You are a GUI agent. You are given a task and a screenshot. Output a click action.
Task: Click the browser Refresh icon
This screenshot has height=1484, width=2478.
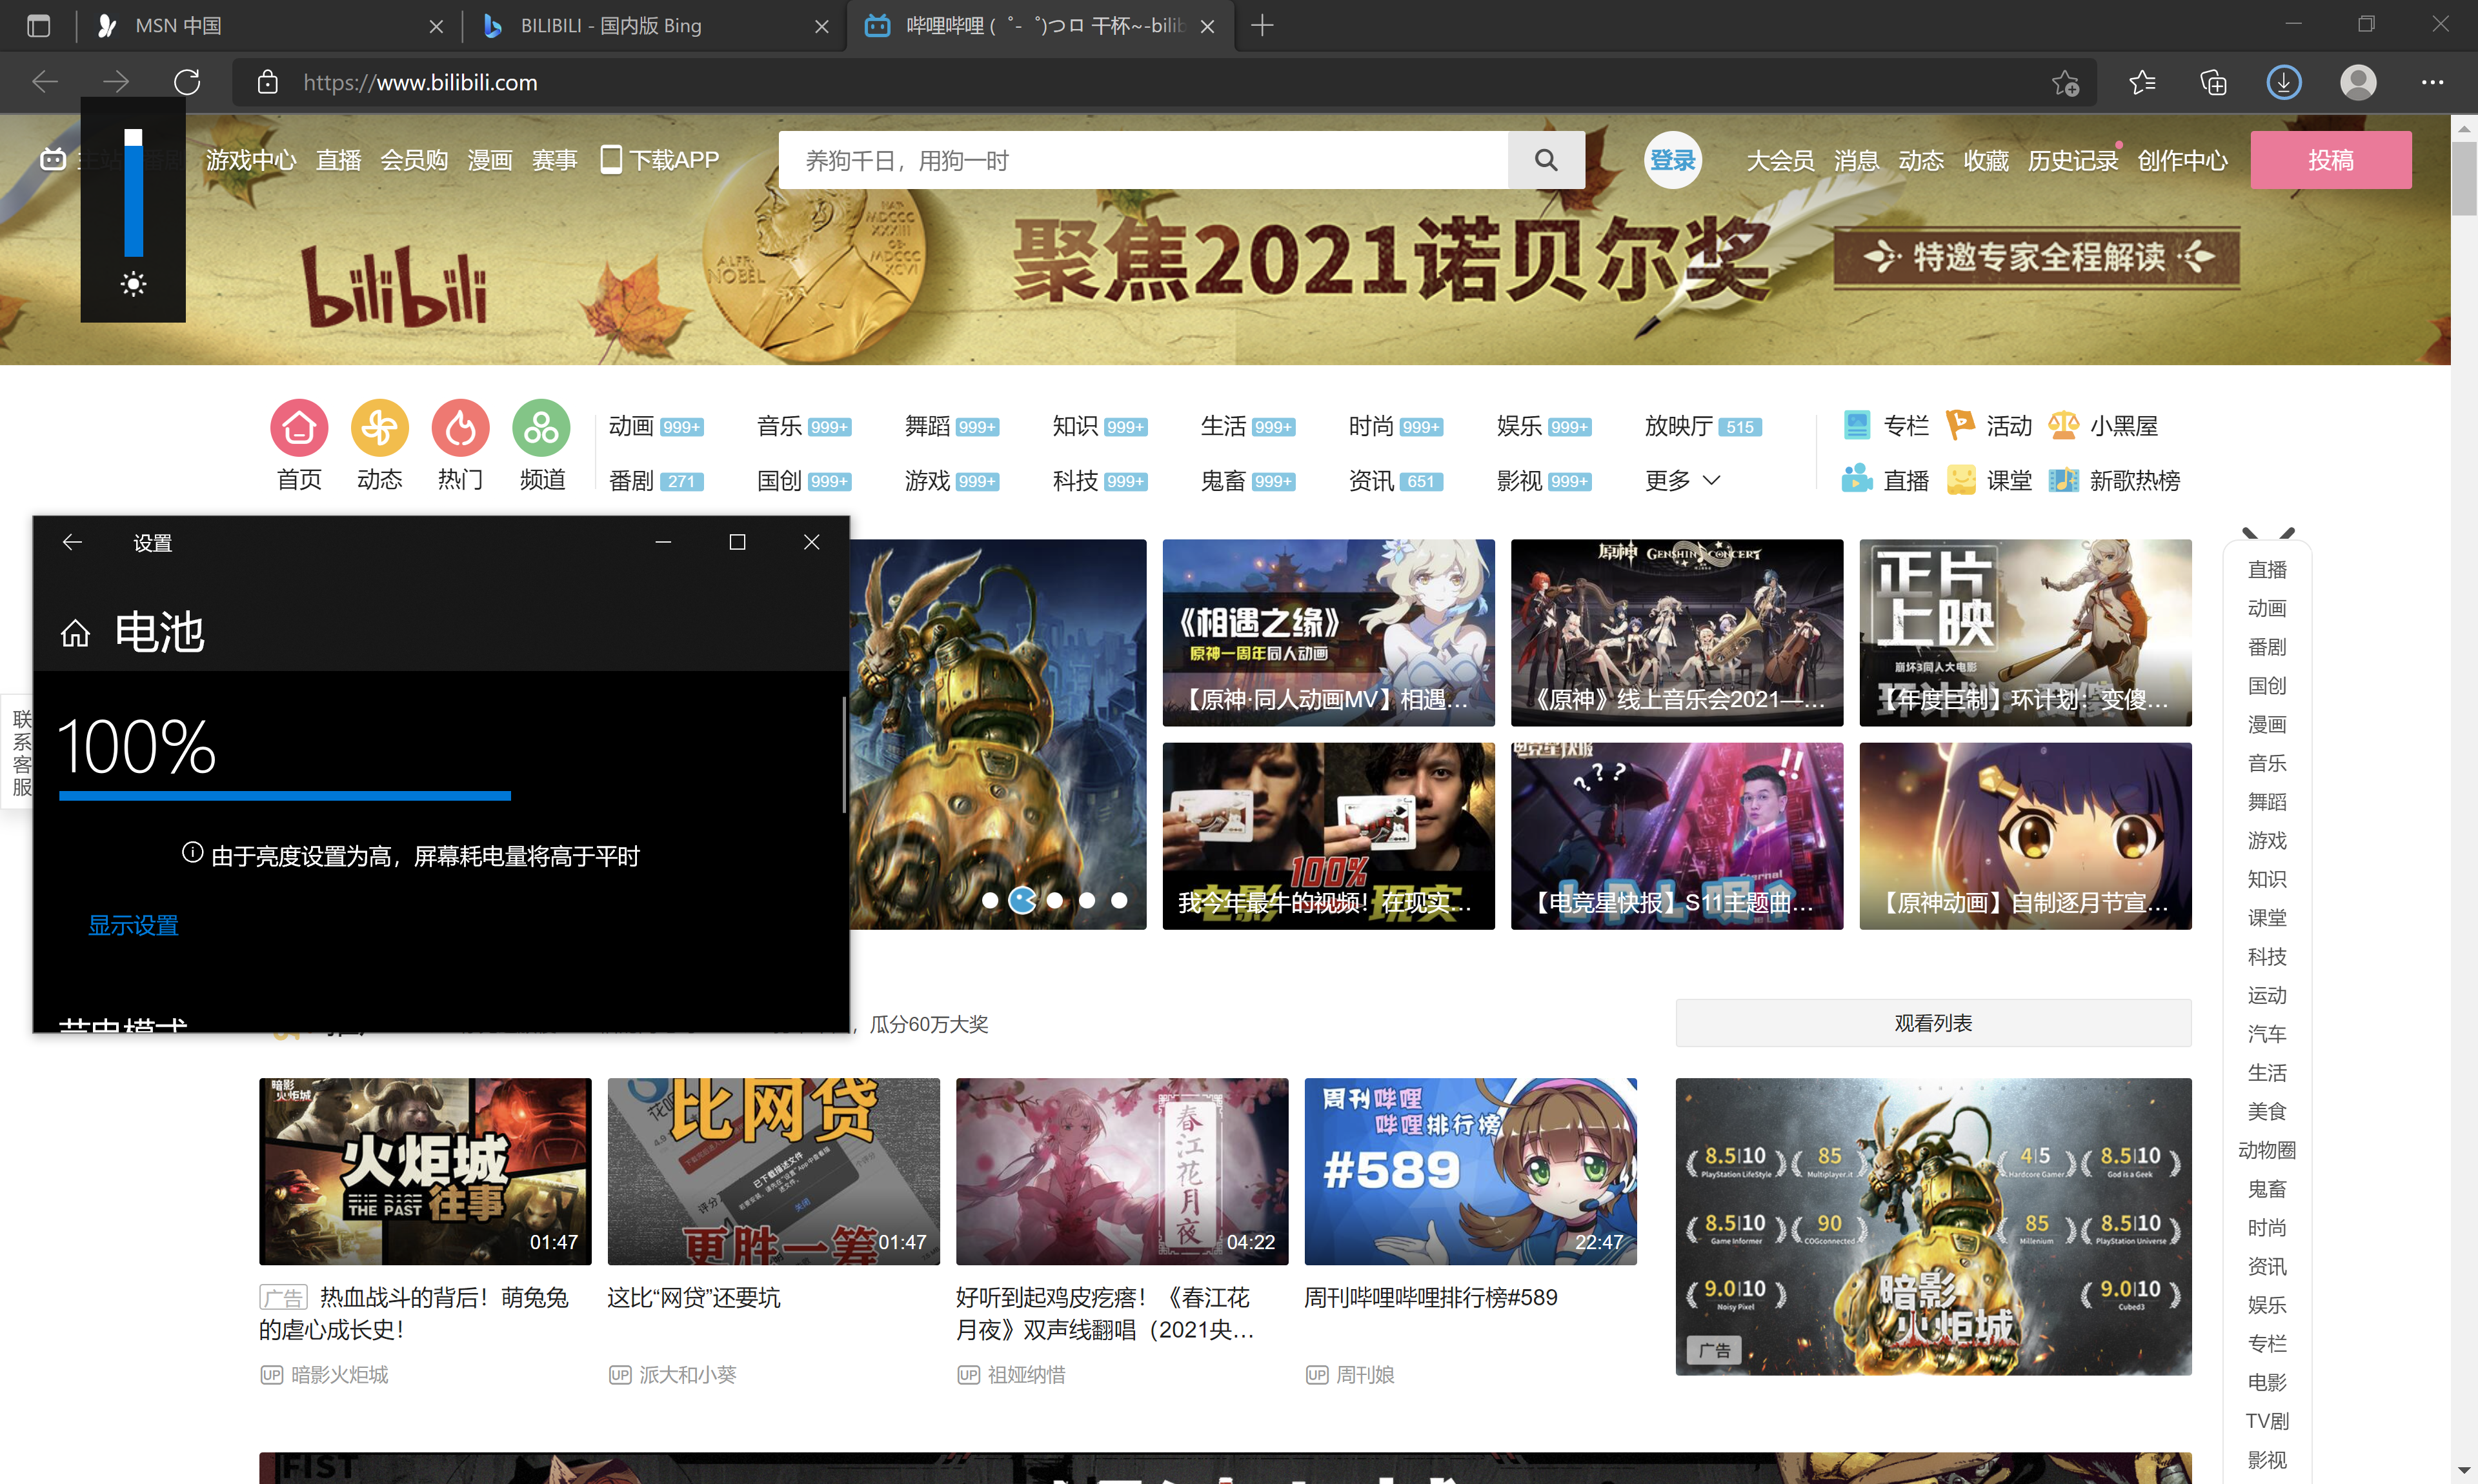[187, 82]
